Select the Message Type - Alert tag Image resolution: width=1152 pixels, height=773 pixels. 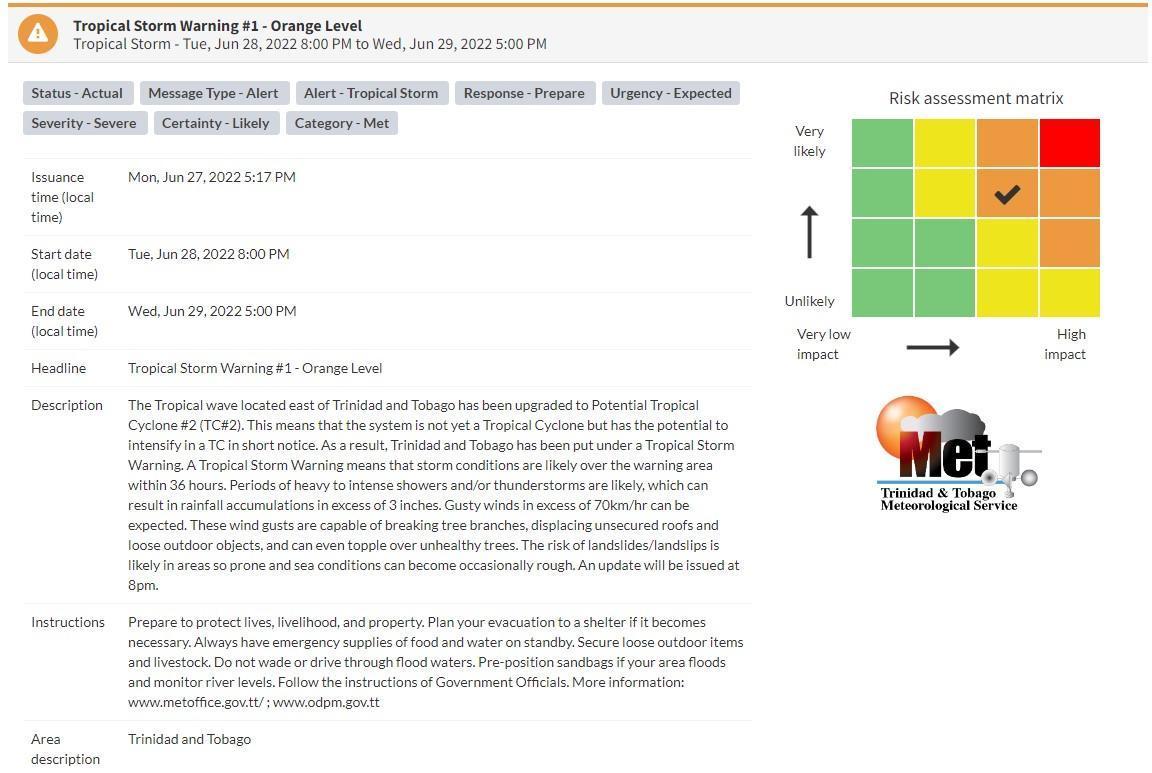point(213,93)
